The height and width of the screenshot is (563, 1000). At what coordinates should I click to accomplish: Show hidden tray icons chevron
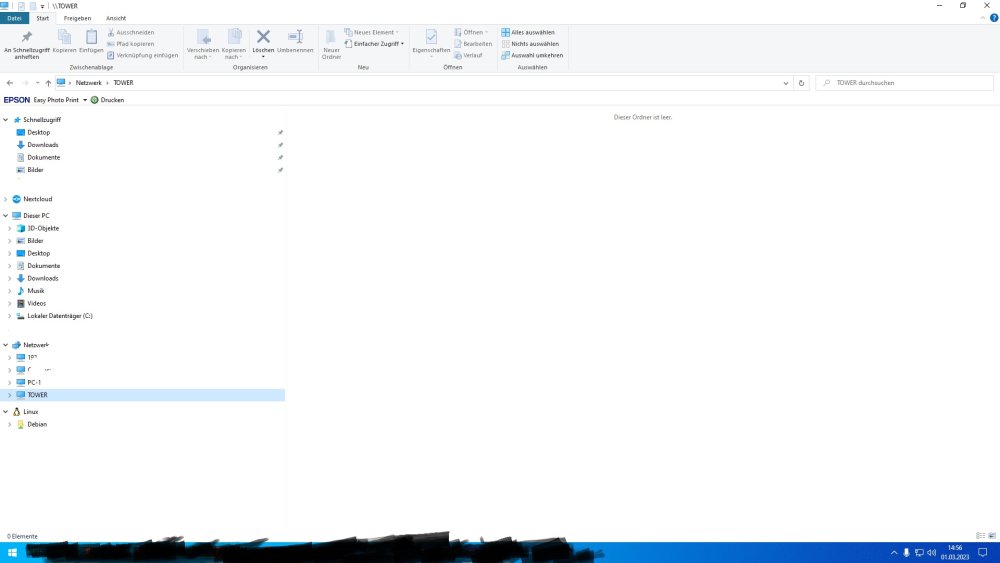(893, 553)
